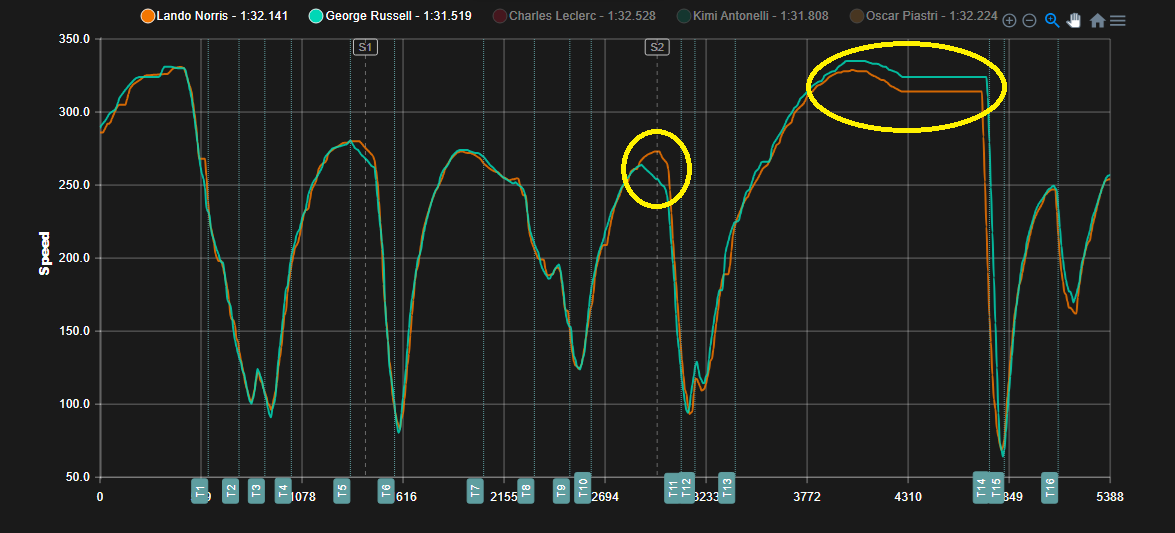Click the orange marker beside Lando Norris
Image resolution: width=1175 pixels, height=533 pixels.
click(148, 15)
